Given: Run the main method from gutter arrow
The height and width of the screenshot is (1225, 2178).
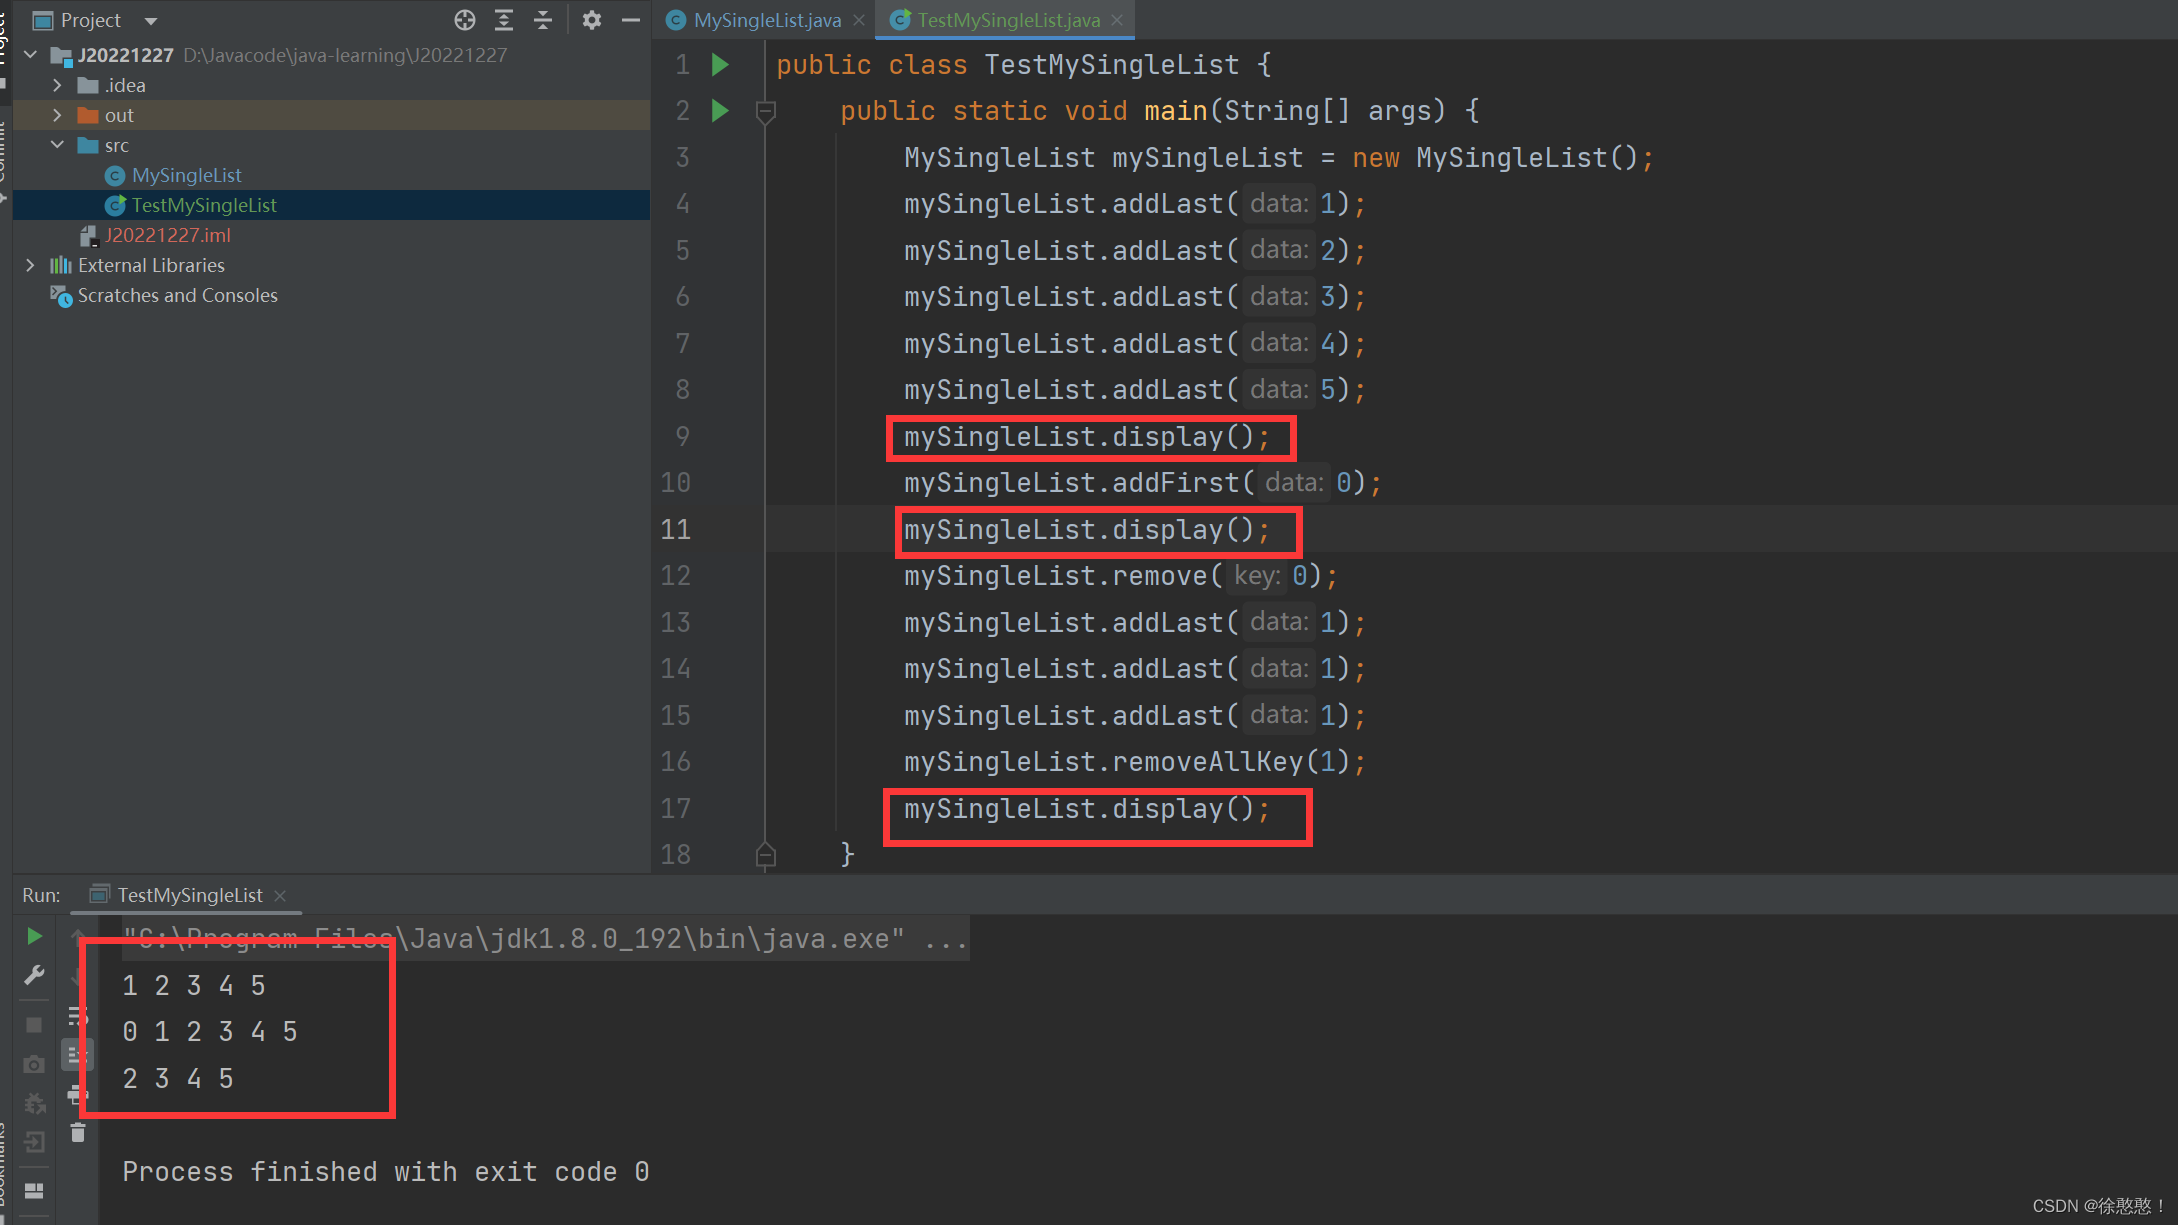Looking at the screenshot, I should (720, 110).
